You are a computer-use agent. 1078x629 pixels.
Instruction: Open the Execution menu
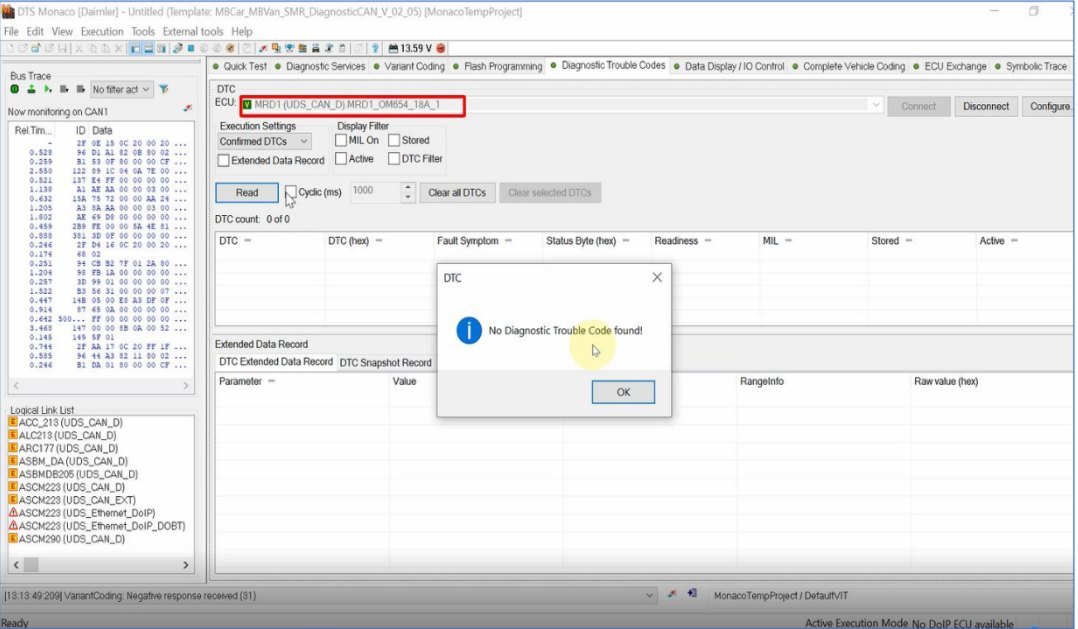[102, 32]
